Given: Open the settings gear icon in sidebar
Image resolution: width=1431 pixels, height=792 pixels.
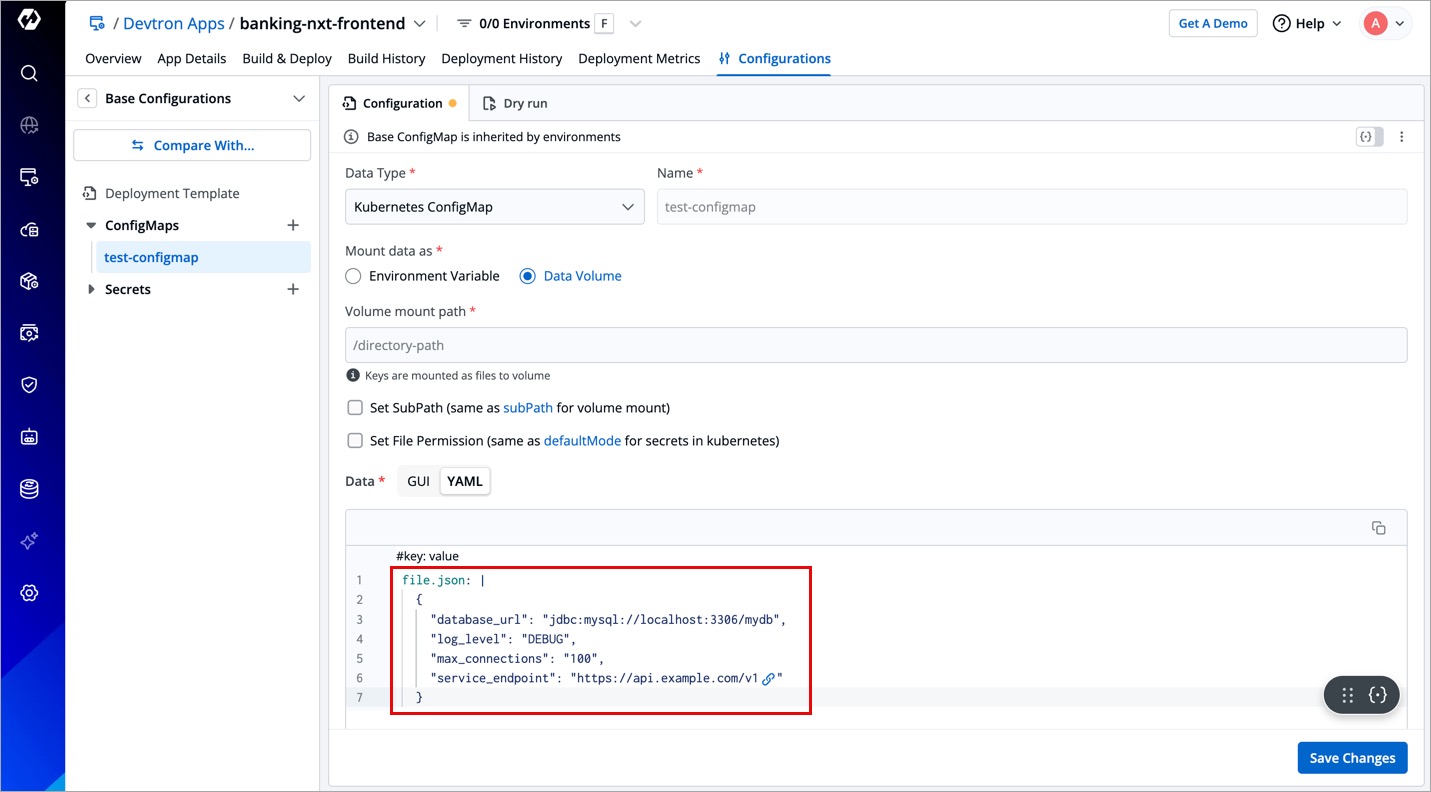Looking at the screenshot, I should coord(29,593).
